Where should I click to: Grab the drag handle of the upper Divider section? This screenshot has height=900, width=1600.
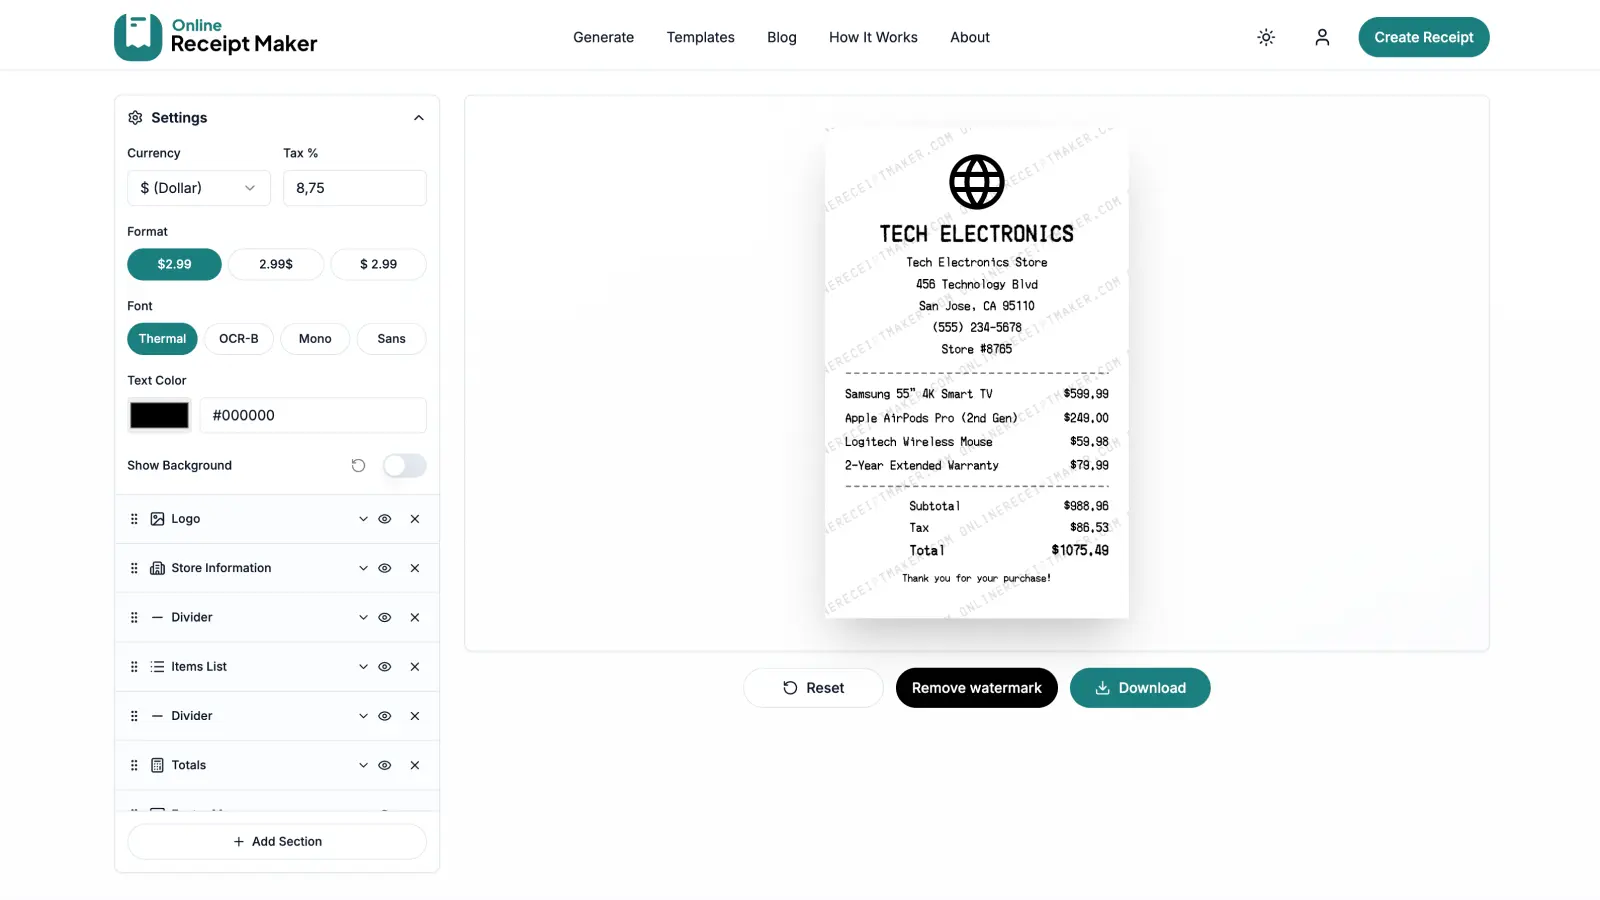point(134,618)
